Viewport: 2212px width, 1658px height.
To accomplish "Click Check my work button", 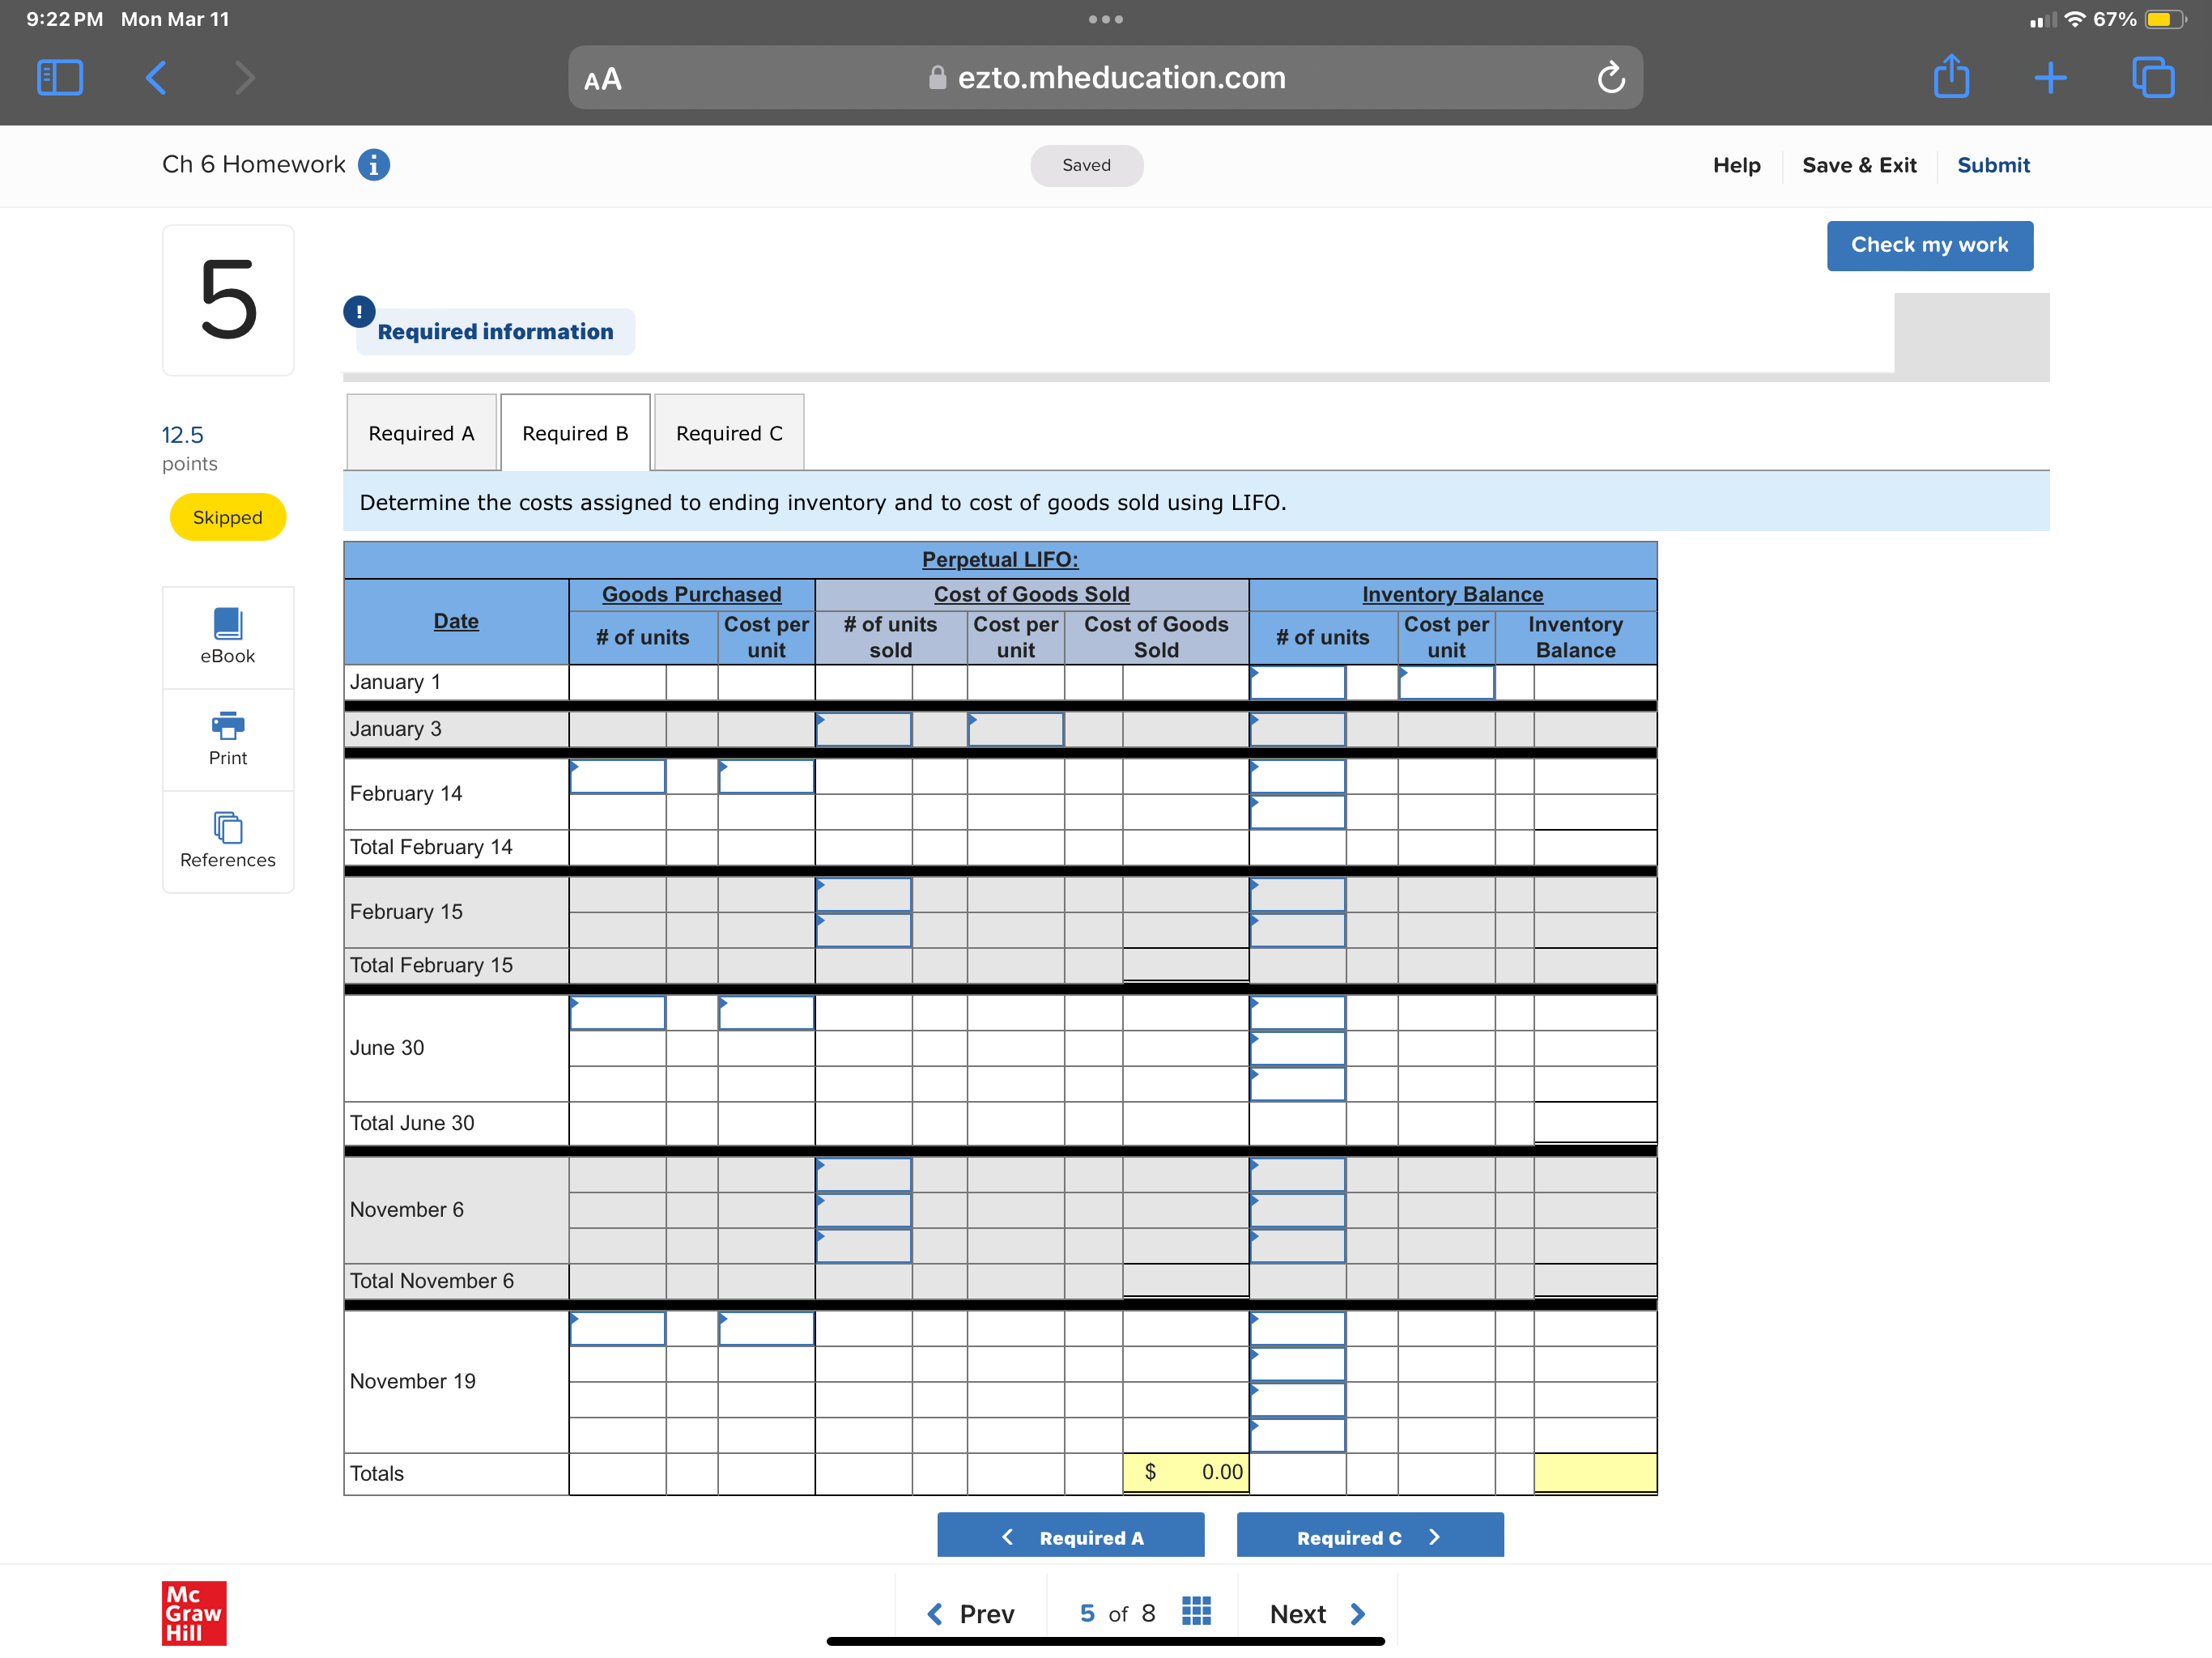I will click(1928, 245).
